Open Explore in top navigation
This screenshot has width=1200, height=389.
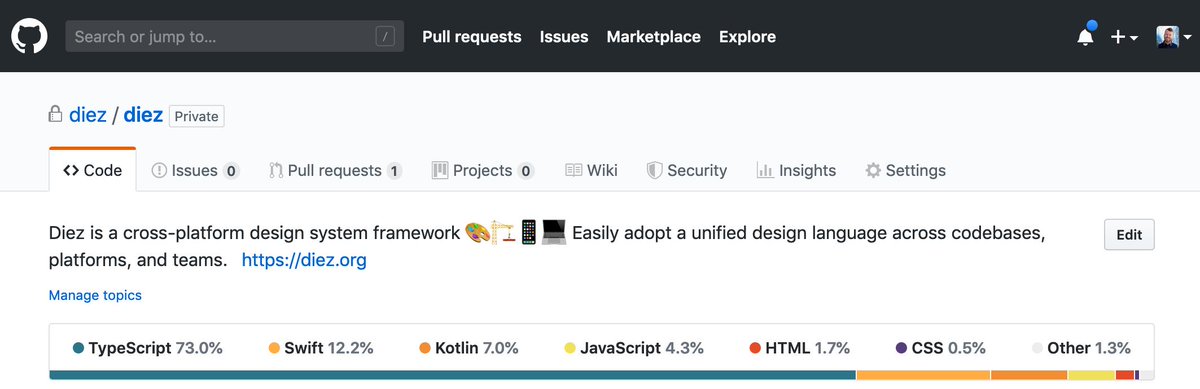pyautogui.click(x=747, y=37)
